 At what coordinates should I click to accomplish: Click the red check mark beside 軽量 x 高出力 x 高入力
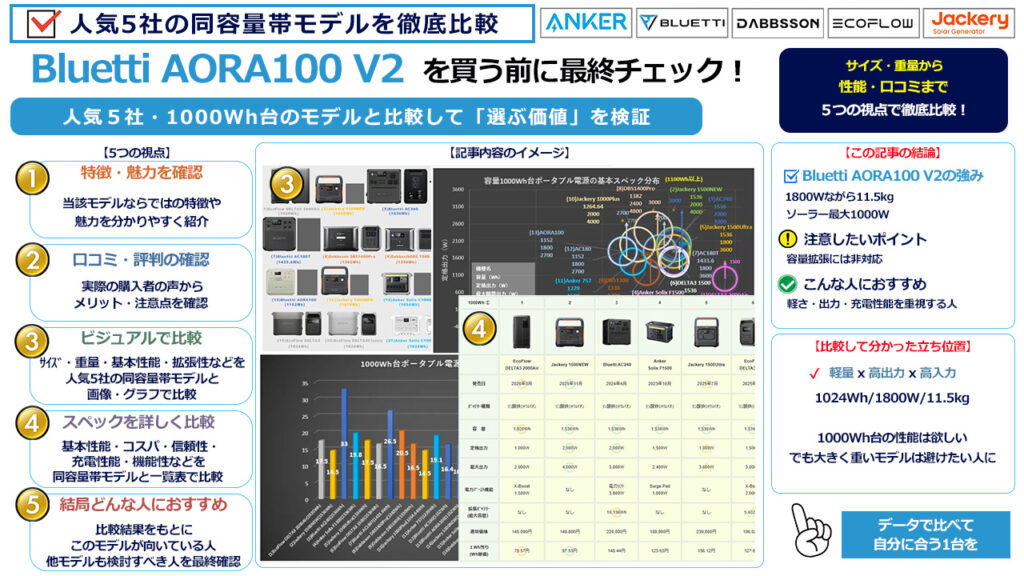pyautogui.click(x=814, y=374)
